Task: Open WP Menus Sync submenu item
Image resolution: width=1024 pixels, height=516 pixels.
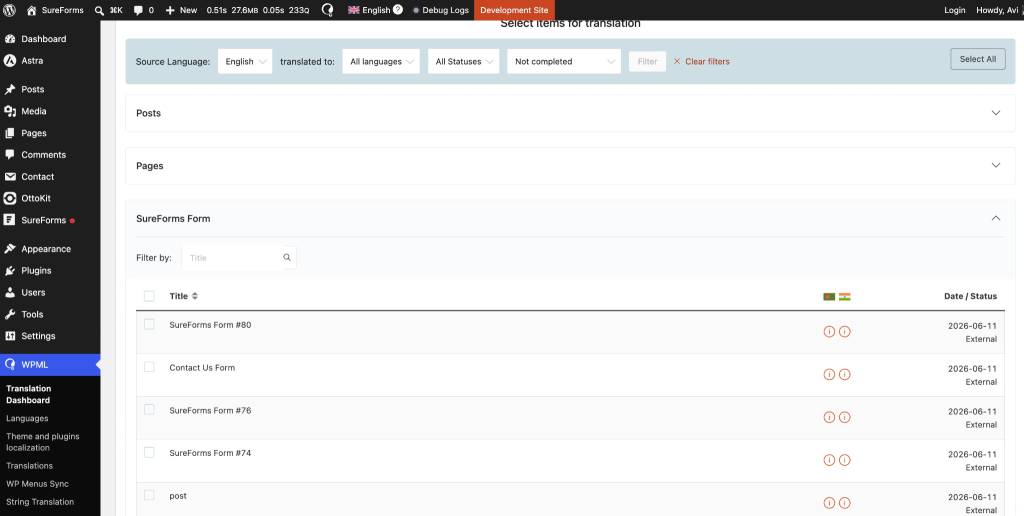Action: (x=37, y=484)
